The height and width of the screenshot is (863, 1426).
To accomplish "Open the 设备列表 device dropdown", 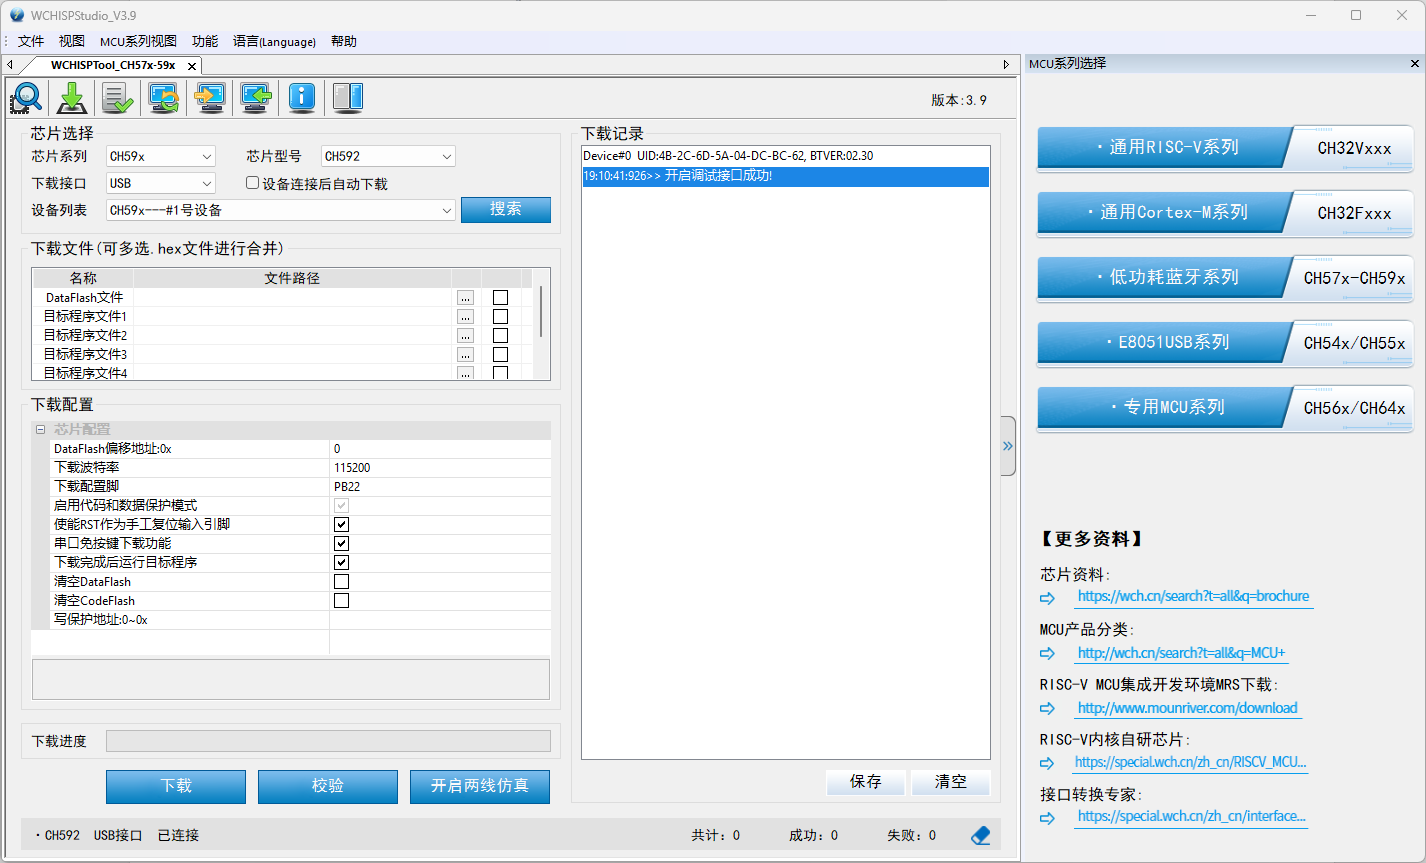I will [x=281, y=211].
